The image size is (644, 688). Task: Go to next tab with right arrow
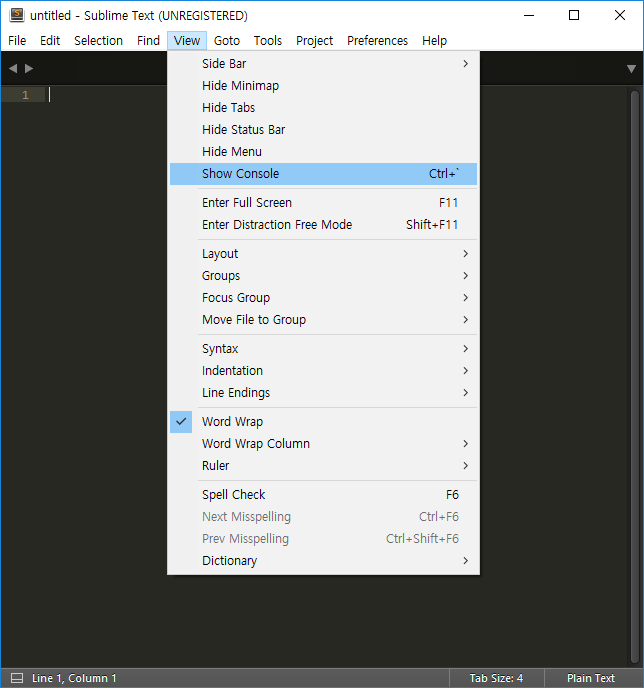click(29, 68)
